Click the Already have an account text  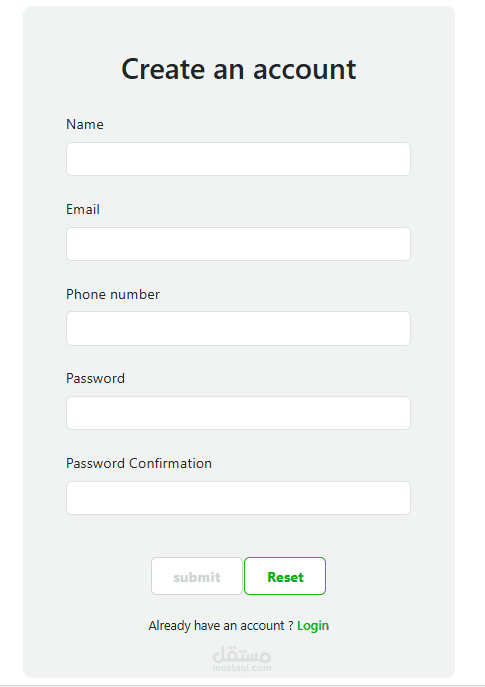(x=216, y=626)
